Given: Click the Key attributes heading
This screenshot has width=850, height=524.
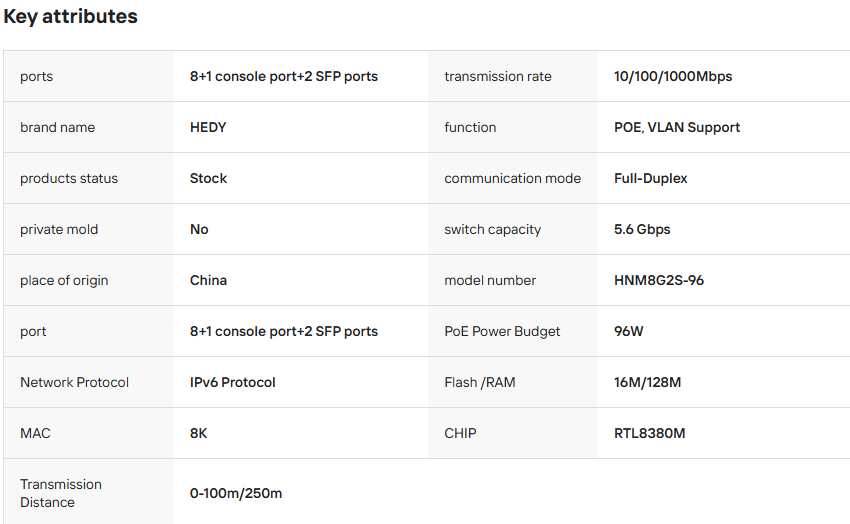Looking at the screenshot, I should pos(70,16).
